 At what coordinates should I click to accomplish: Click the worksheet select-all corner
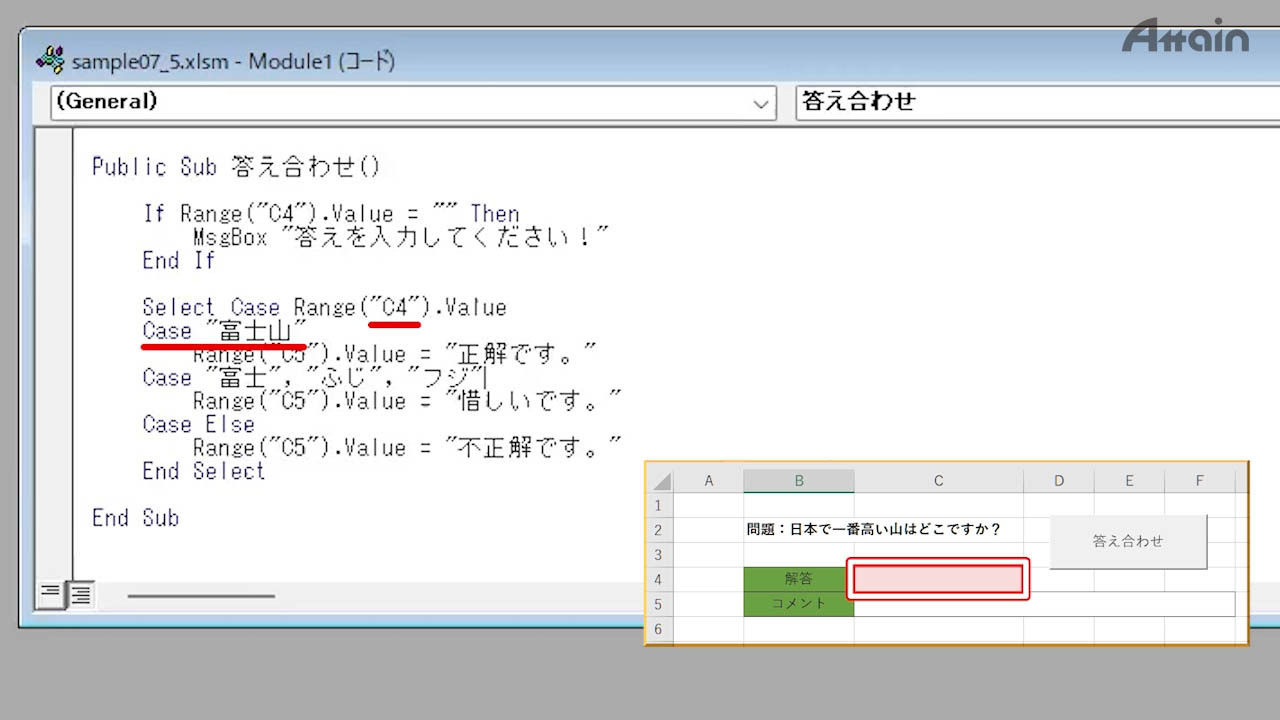[x=659, y=481]
